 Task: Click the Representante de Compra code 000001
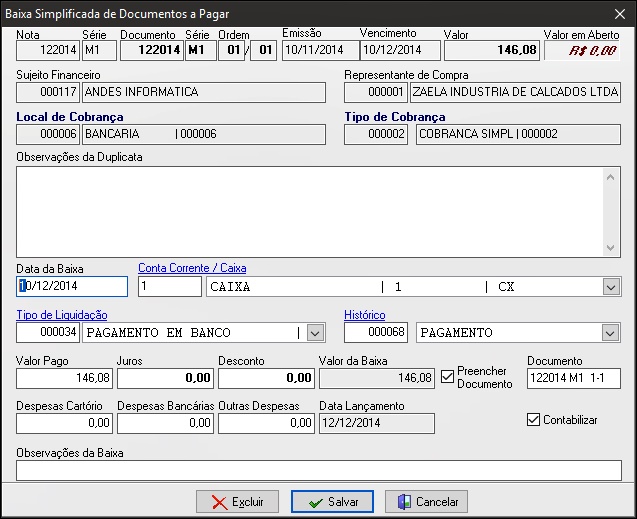(376, 92)
